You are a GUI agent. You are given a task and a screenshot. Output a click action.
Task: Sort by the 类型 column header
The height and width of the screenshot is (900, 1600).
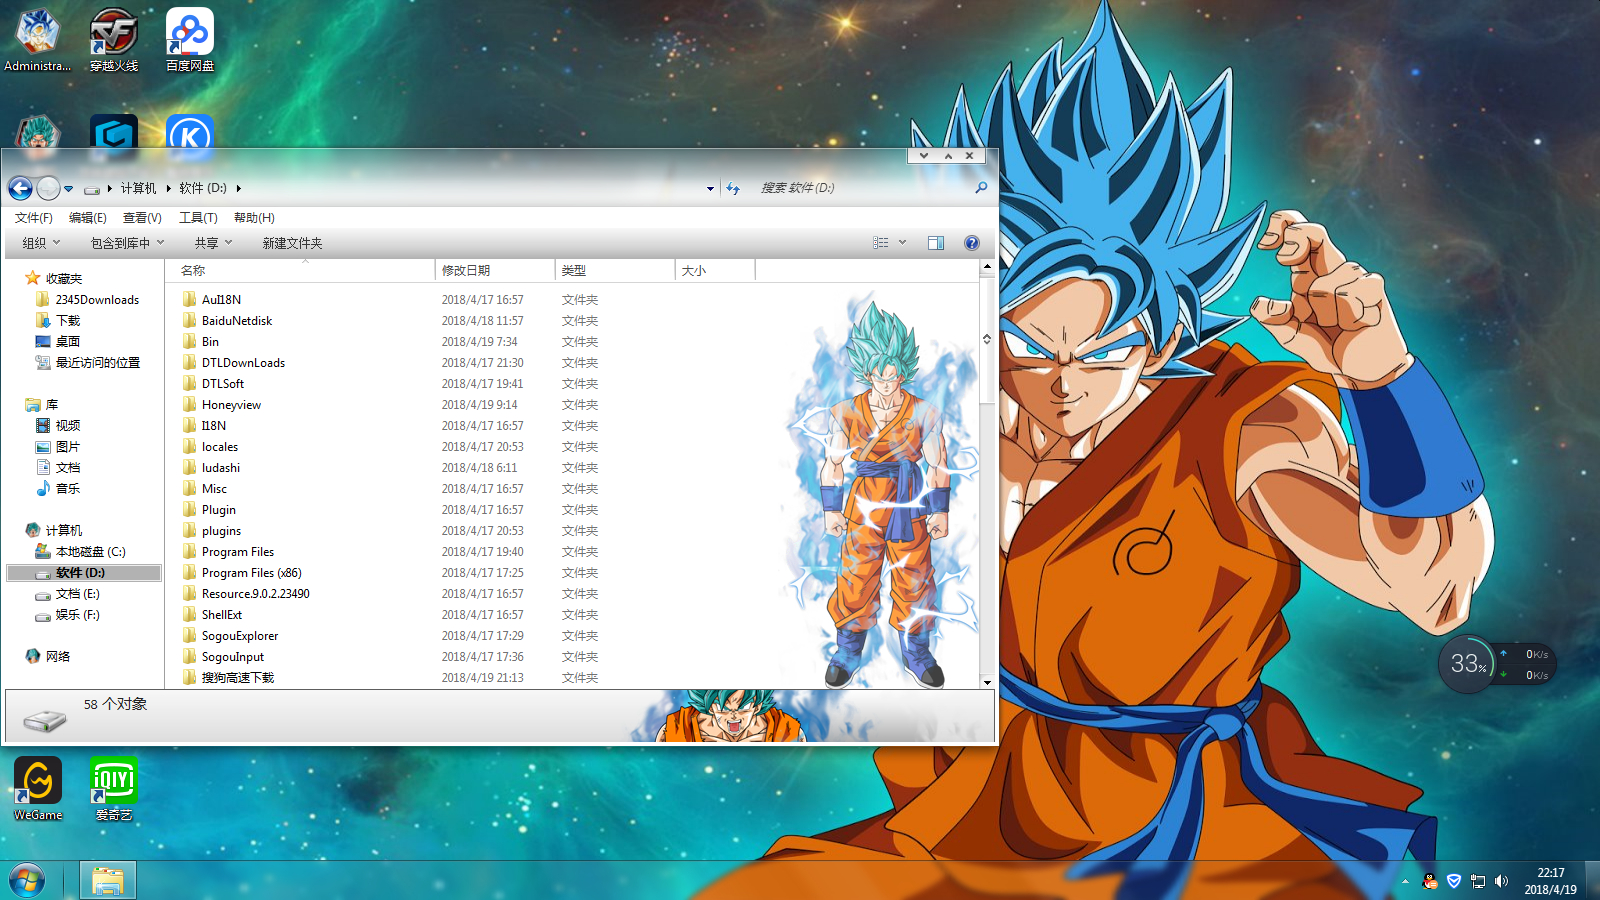pos(615,270)
